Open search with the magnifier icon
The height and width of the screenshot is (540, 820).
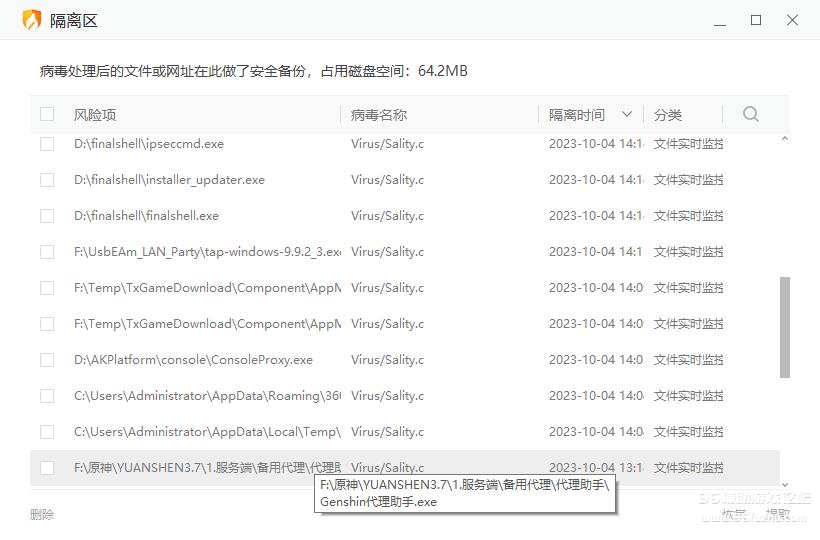coord(751,114)
